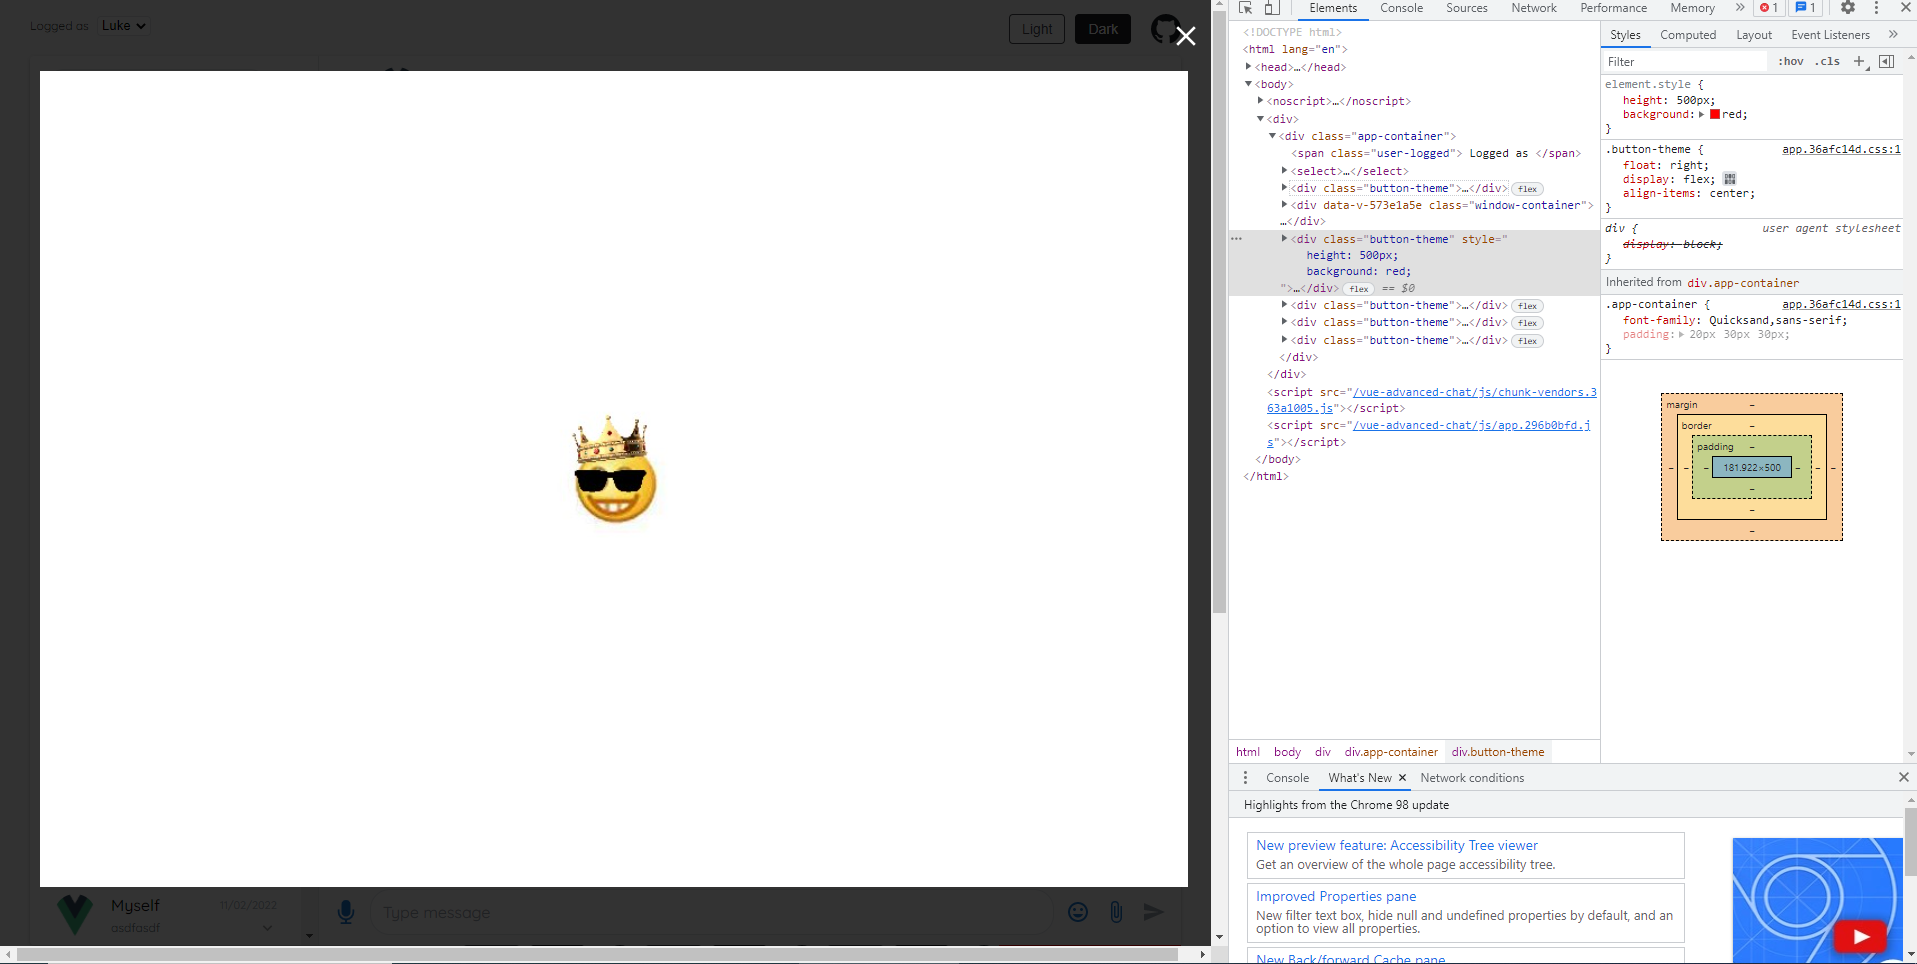The image size is (1917, 964).
Task: Open the blue issues count badge
Action: click(x=1806, y=8)
